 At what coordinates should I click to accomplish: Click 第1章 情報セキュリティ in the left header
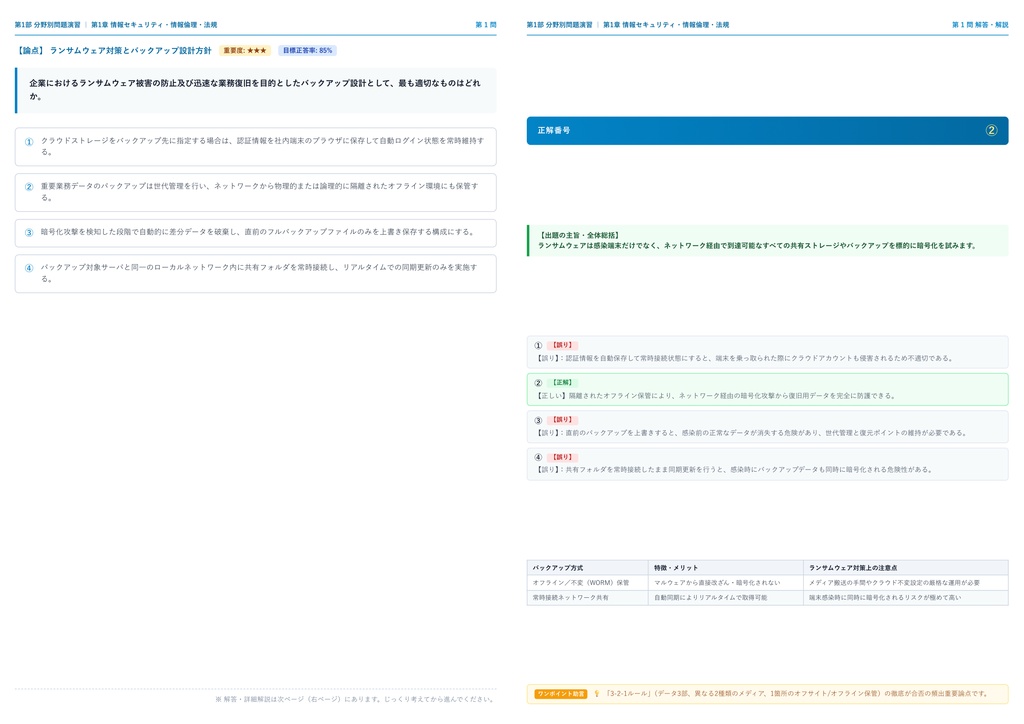[154, 25]
